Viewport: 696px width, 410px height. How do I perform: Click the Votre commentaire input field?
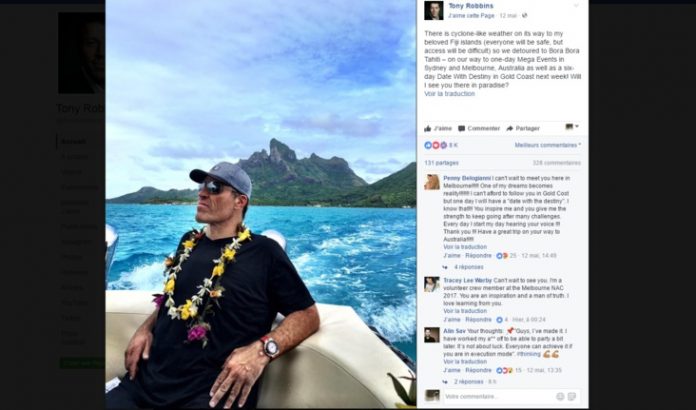pyautogui.click(x=498, y=396)
